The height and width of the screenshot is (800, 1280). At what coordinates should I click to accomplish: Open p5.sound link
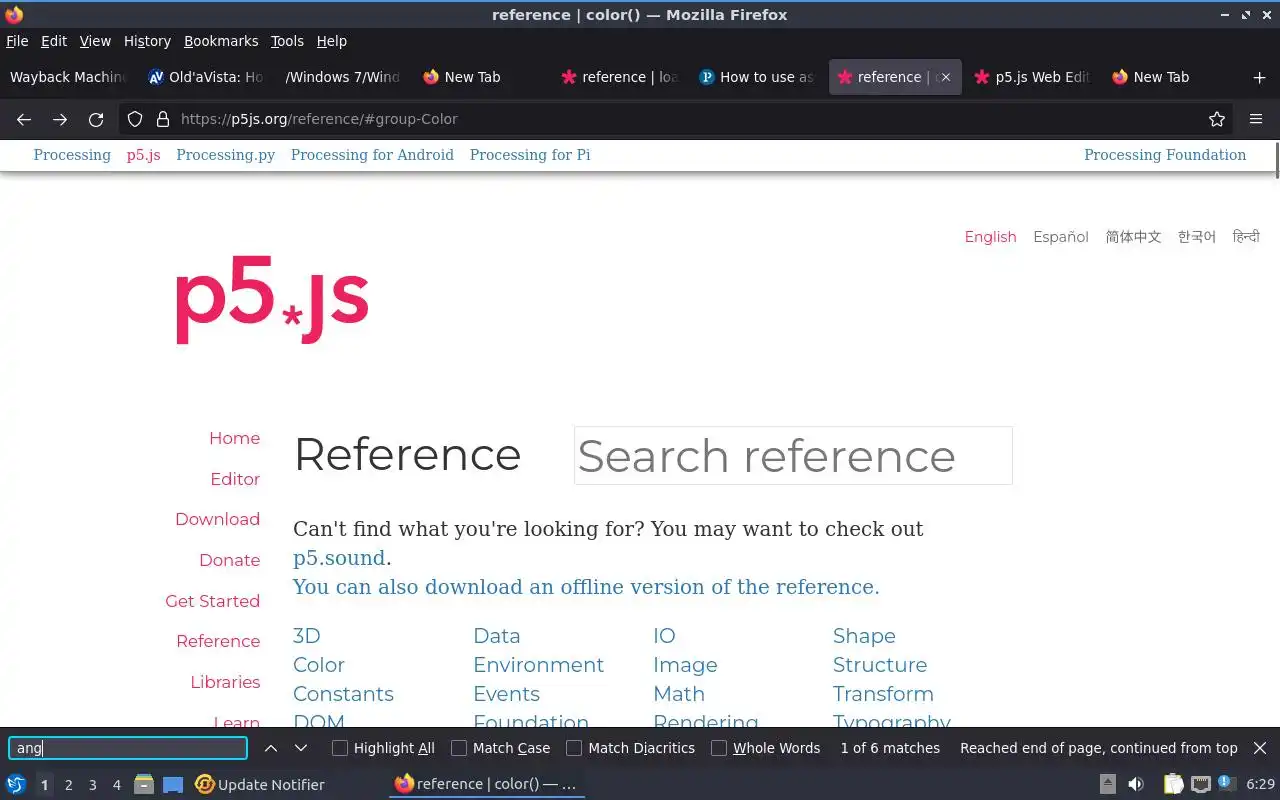click(339, 558)
